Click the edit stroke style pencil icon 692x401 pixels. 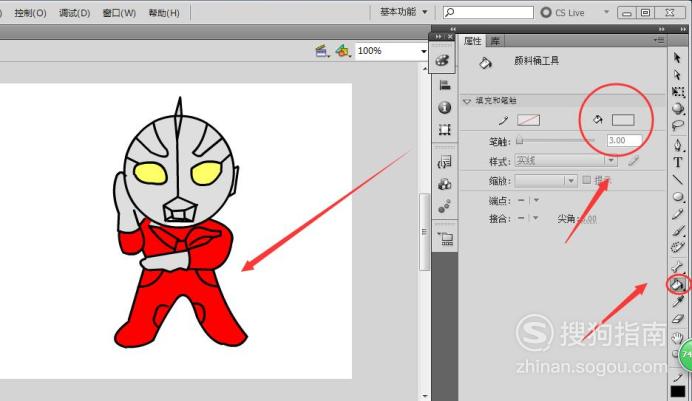tap(633, 161)
